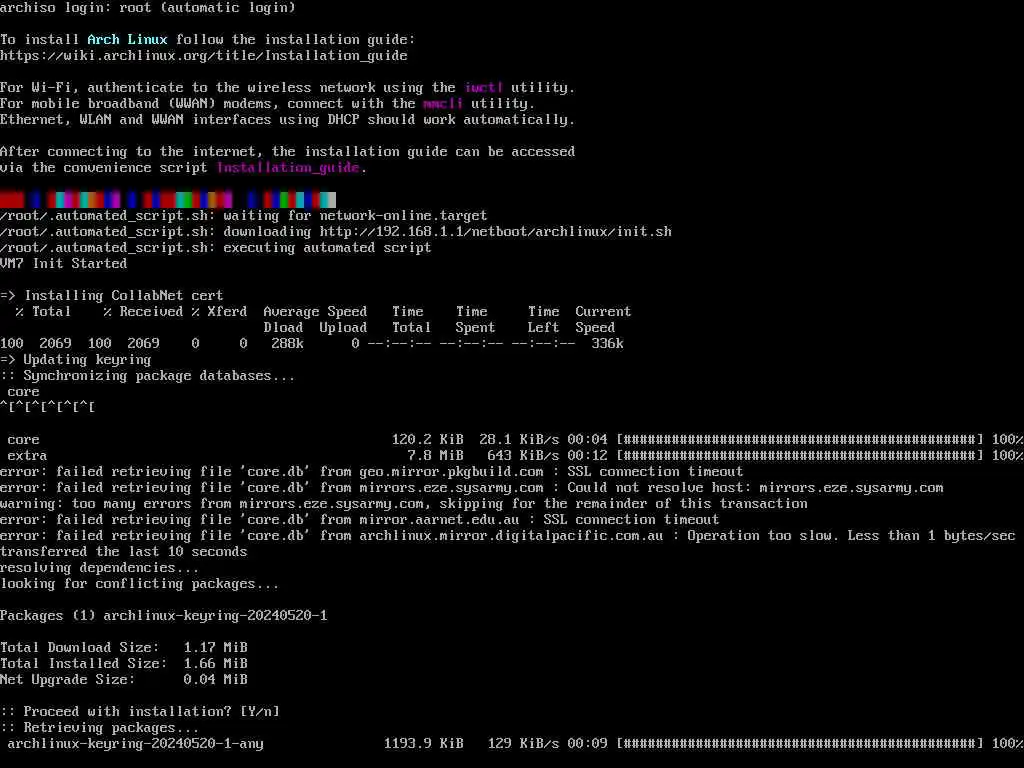Click the 'Net Upgrade Size' value 0.04 MiB
Image resolution: width=1024 pixels, height=768 pixels.
click(216, 679)
